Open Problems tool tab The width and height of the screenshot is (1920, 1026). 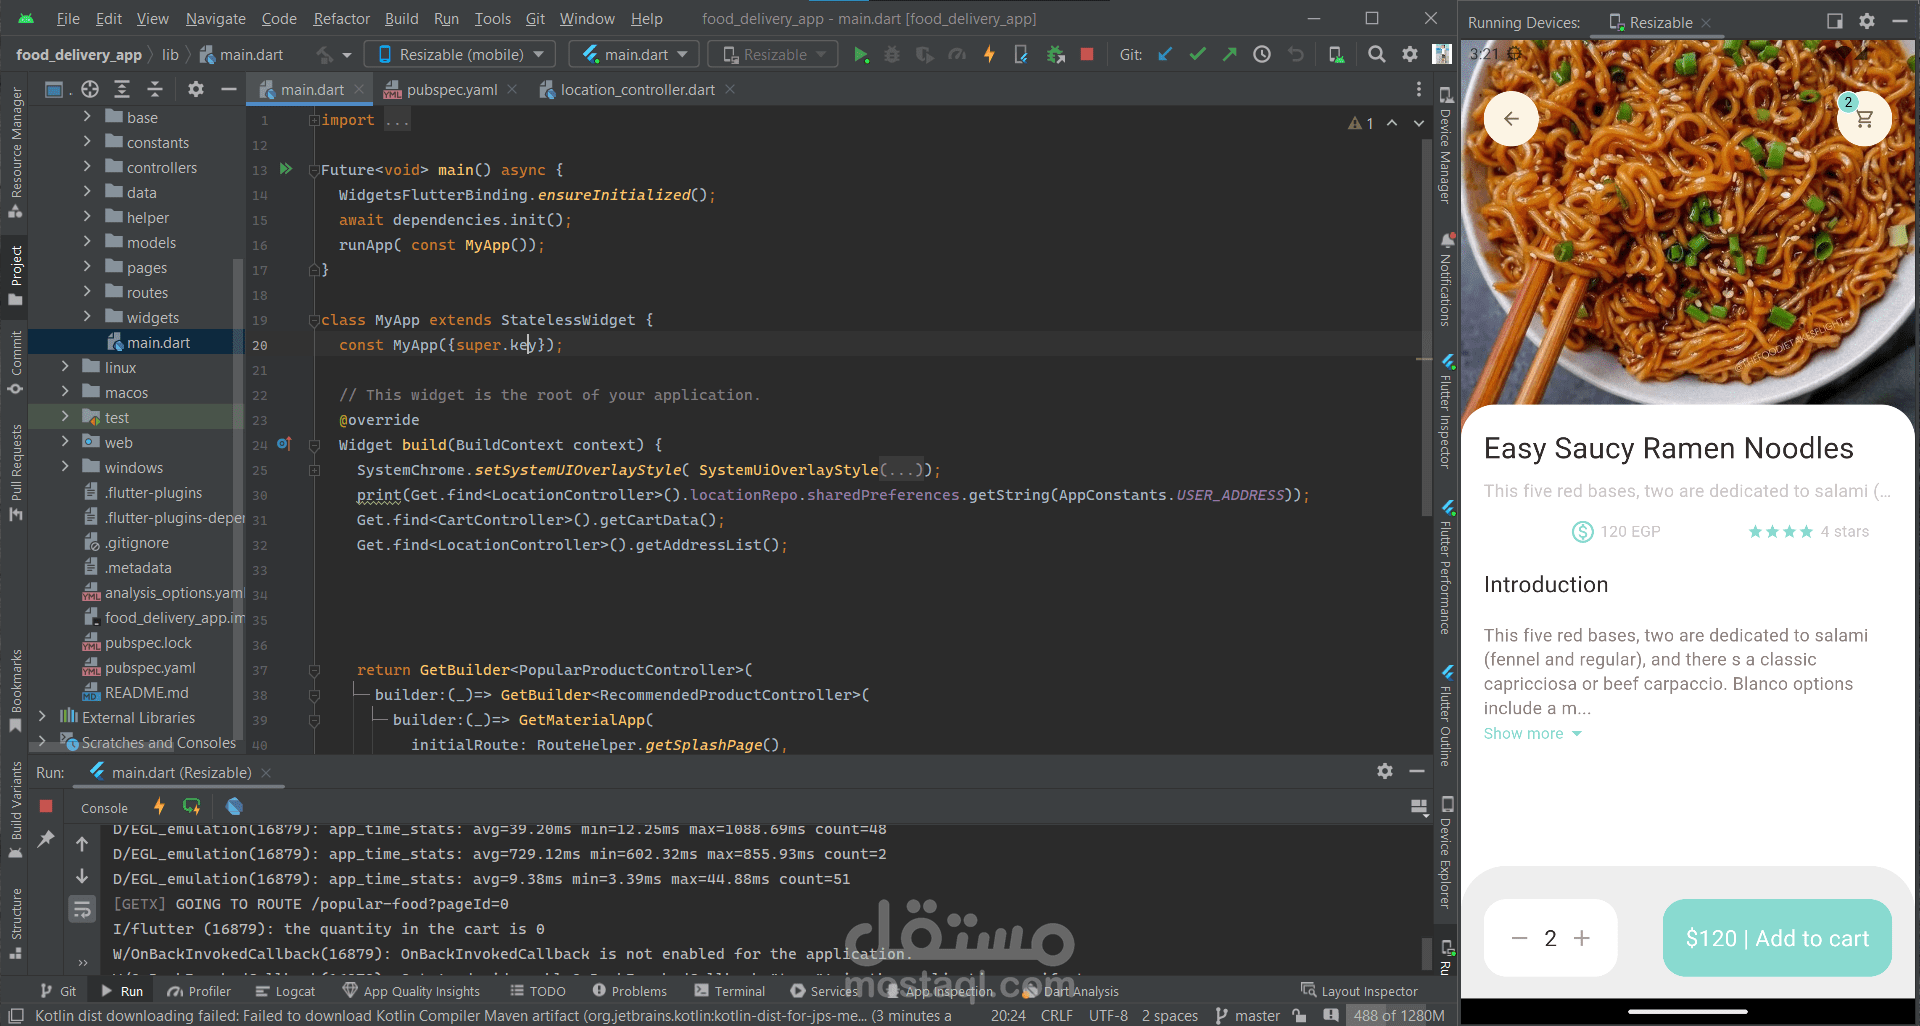[x=629, y=991]
